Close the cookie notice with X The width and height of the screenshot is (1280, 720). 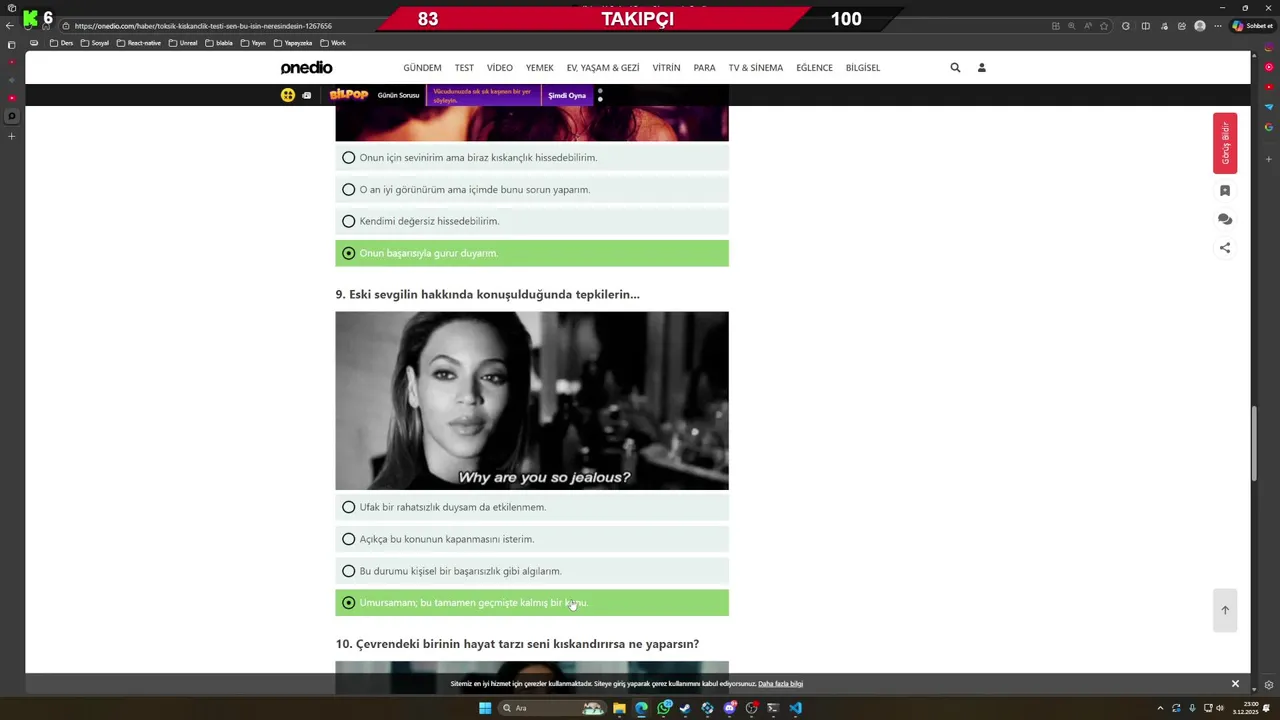(1235, 684)
